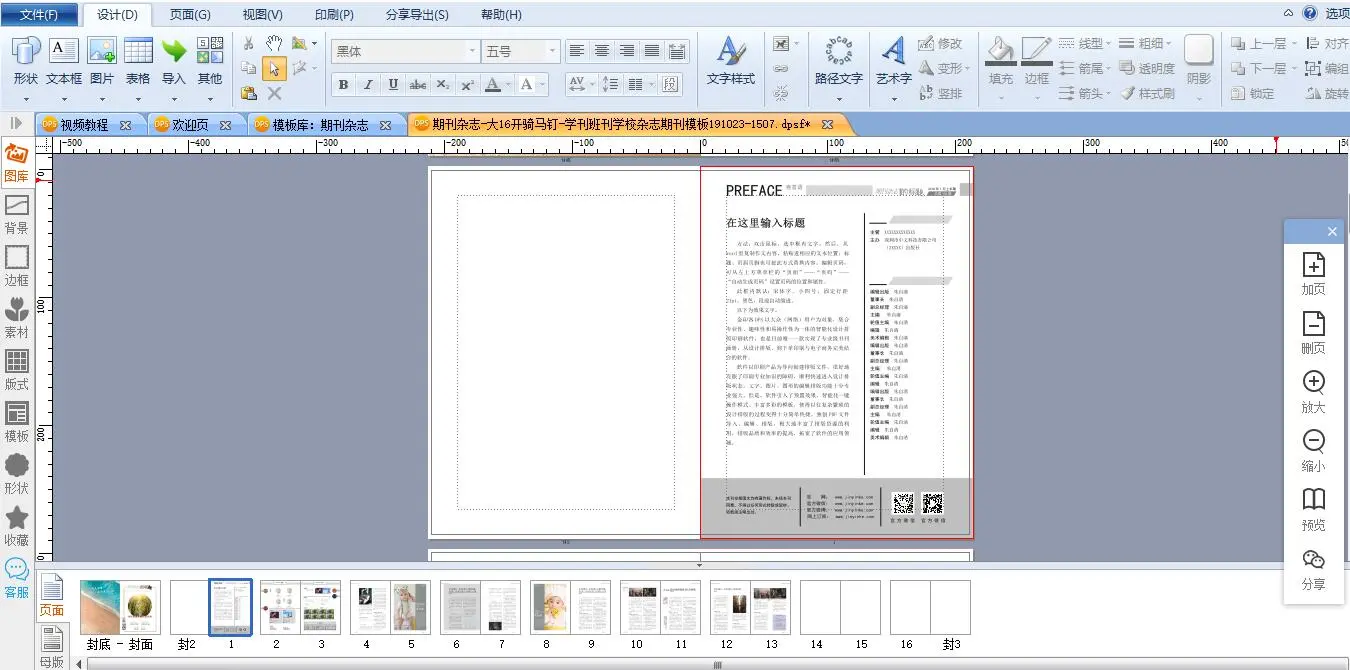Insert a text box with 文本框 tool
The height and width of the screenshot is (670, 1350).
(x=63, y=52)
